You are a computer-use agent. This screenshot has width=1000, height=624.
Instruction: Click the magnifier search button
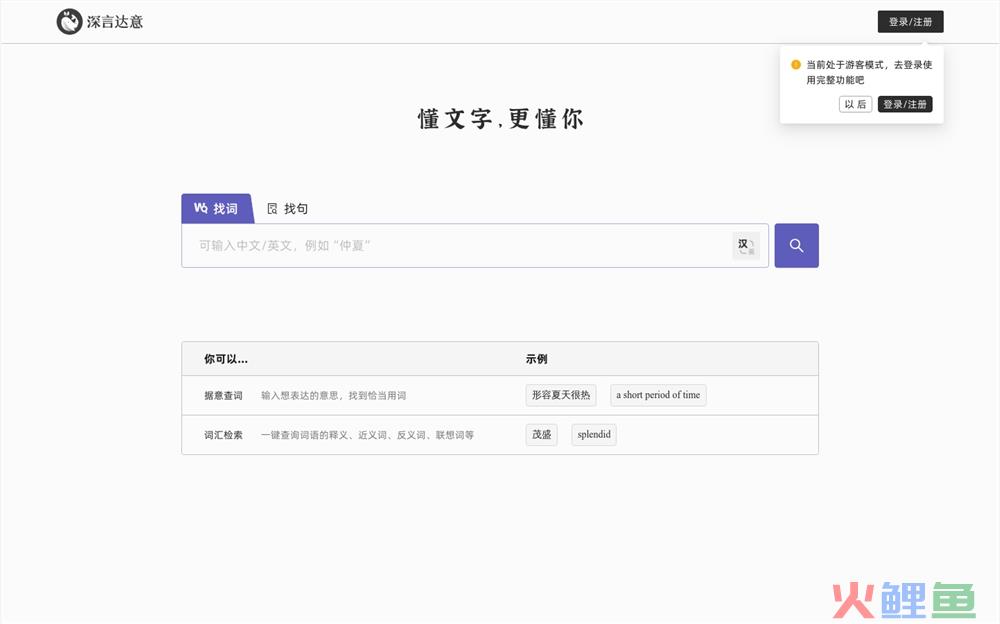[796, 246]
